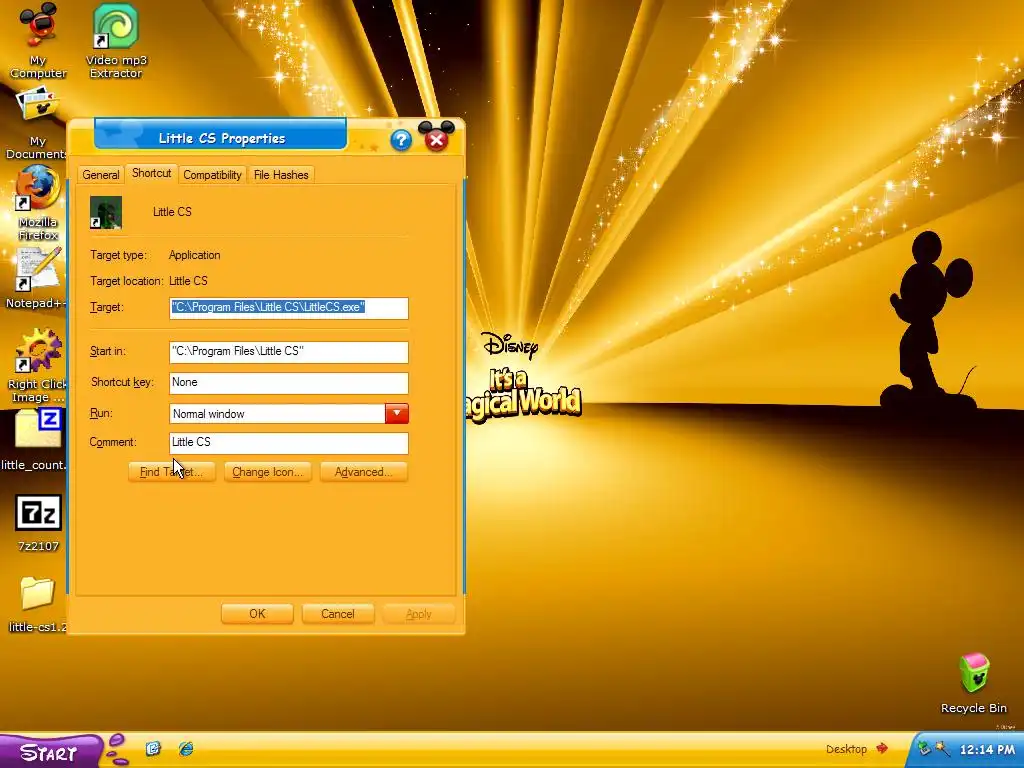Click the Comment text field

pos(289,443)
